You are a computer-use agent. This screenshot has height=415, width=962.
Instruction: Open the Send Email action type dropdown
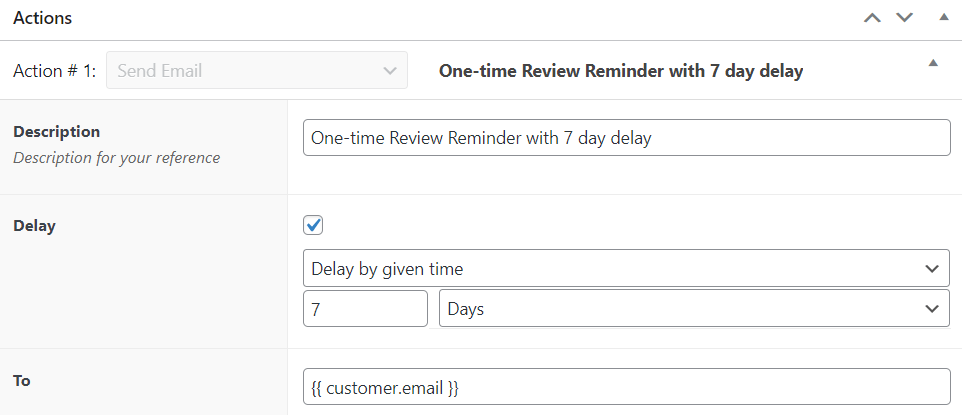[x=256, y=71]
